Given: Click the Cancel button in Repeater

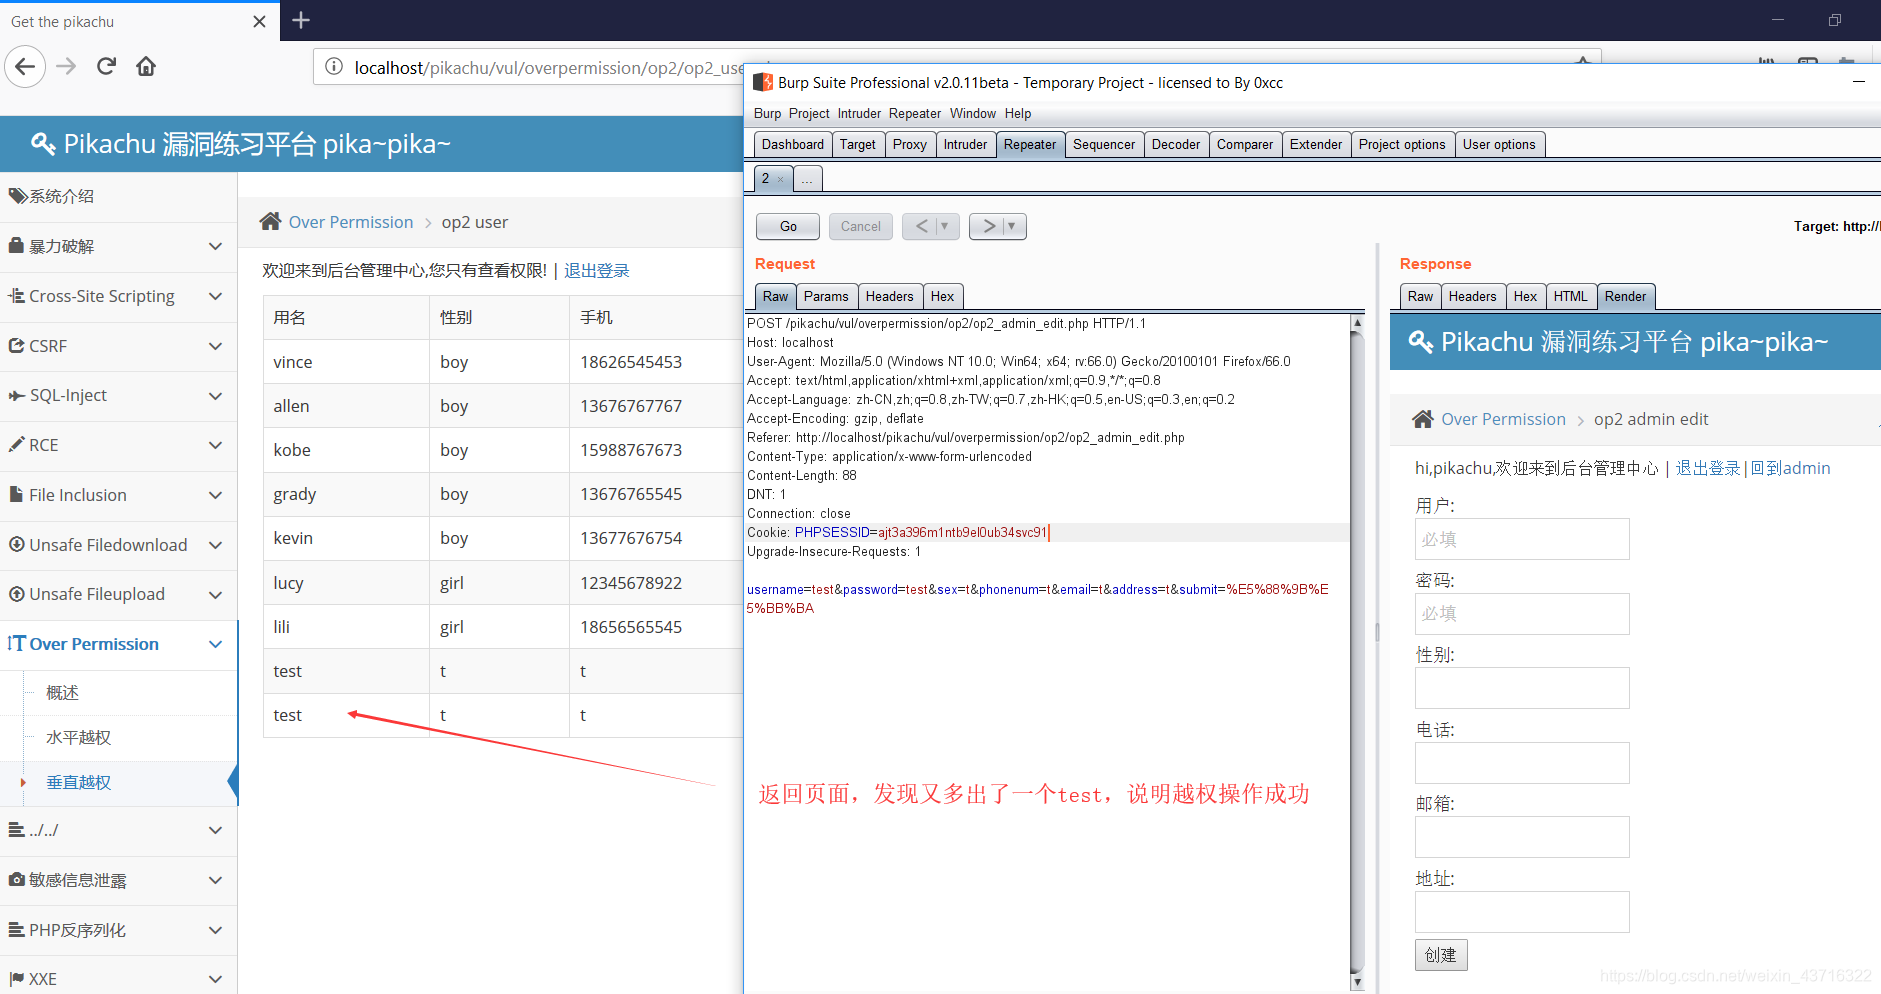Looking at the screenshot, I should [x=860, y=226].
